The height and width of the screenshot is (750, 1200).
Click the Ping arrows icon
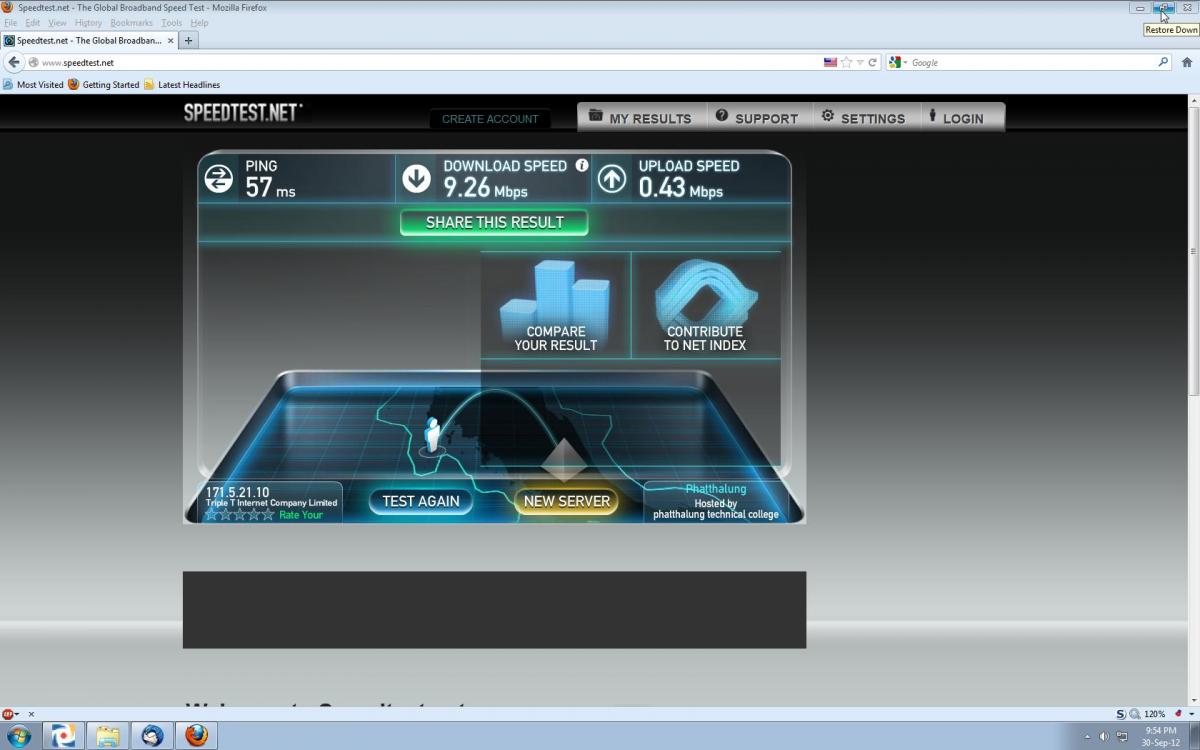(218, 179)
